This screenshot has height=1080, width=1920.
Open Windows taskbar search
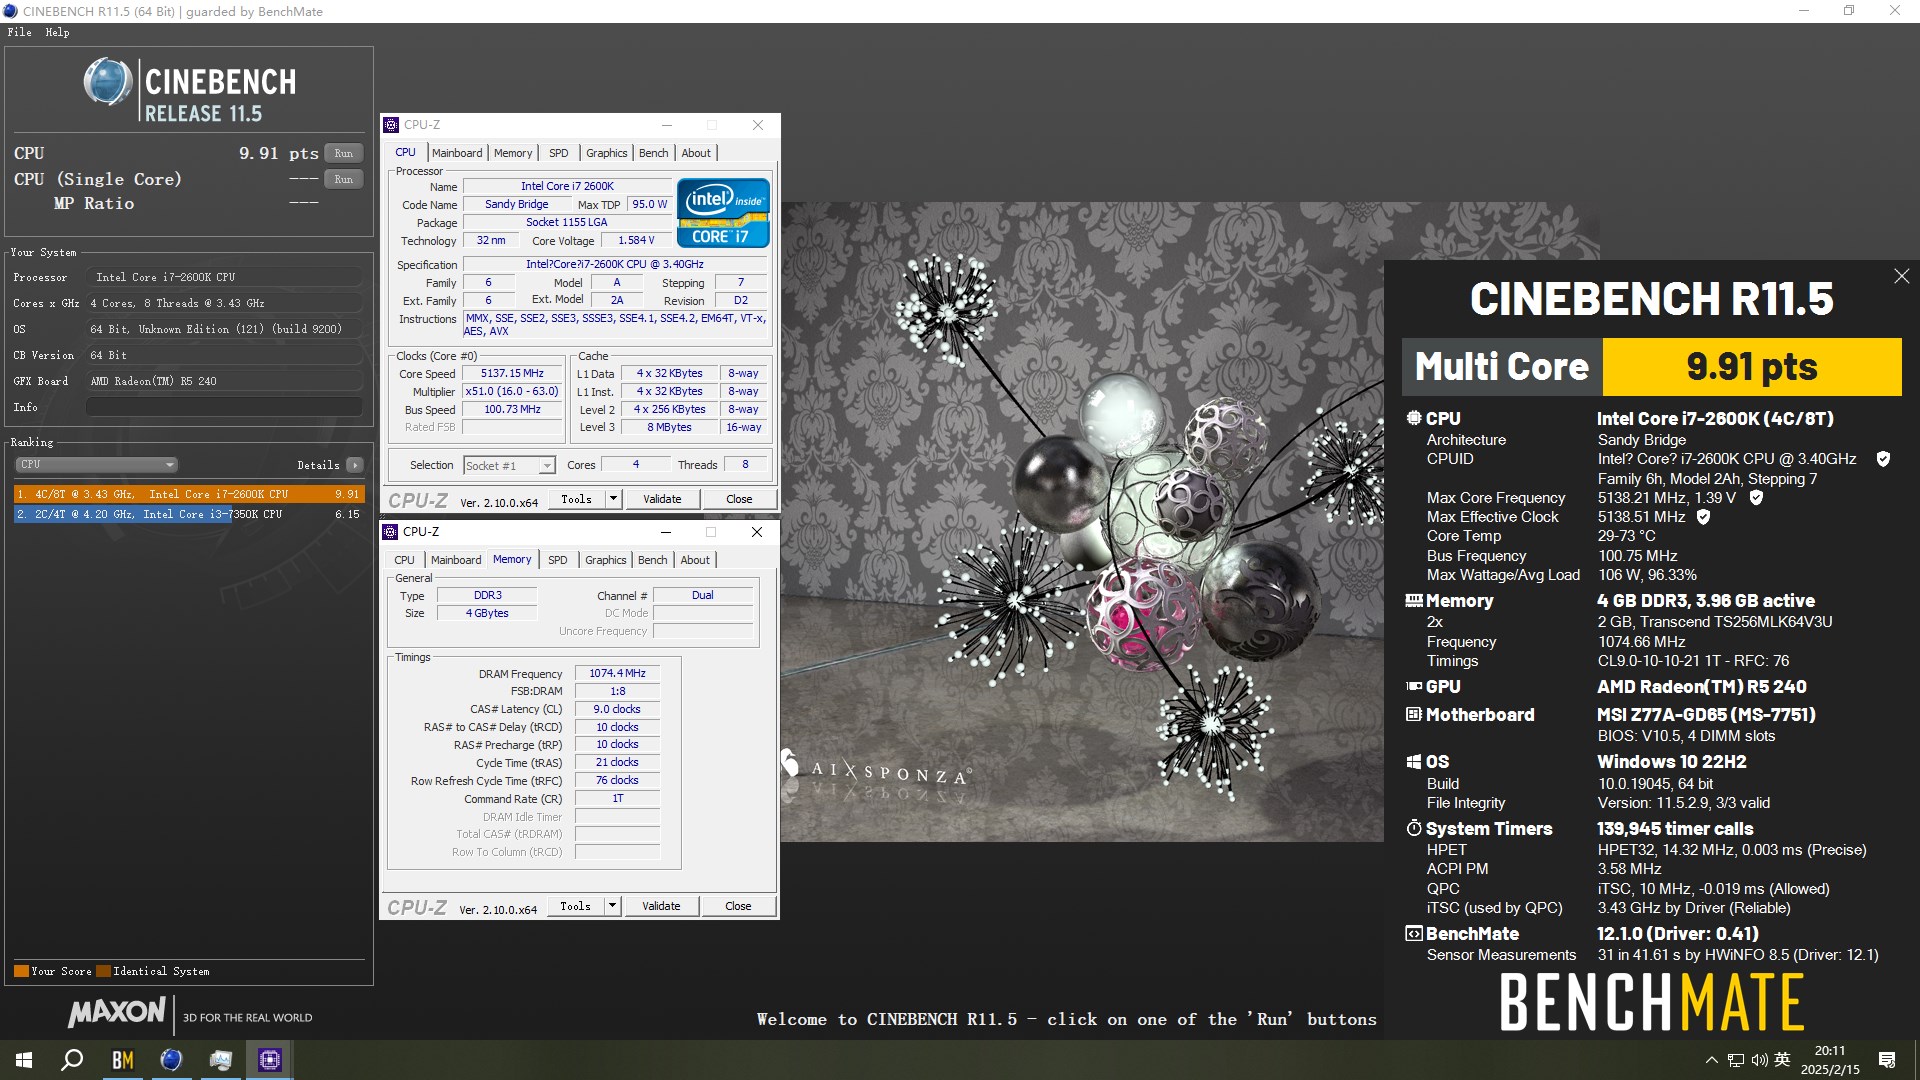pos(72,1060)
